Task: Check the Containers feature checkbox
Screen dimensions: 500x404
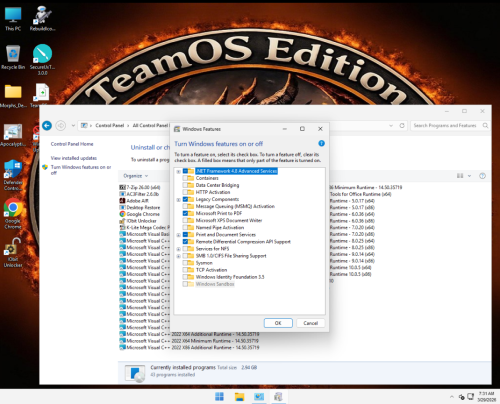Action: coord(185,178)
